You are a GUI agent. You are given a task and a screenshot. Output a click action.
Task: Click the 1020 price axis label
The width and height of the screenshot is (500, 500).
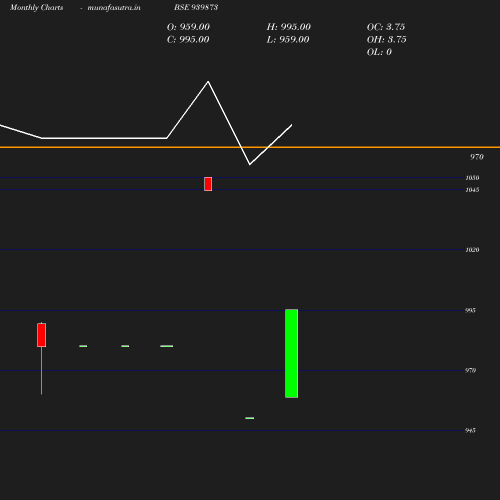click(472, 250)
